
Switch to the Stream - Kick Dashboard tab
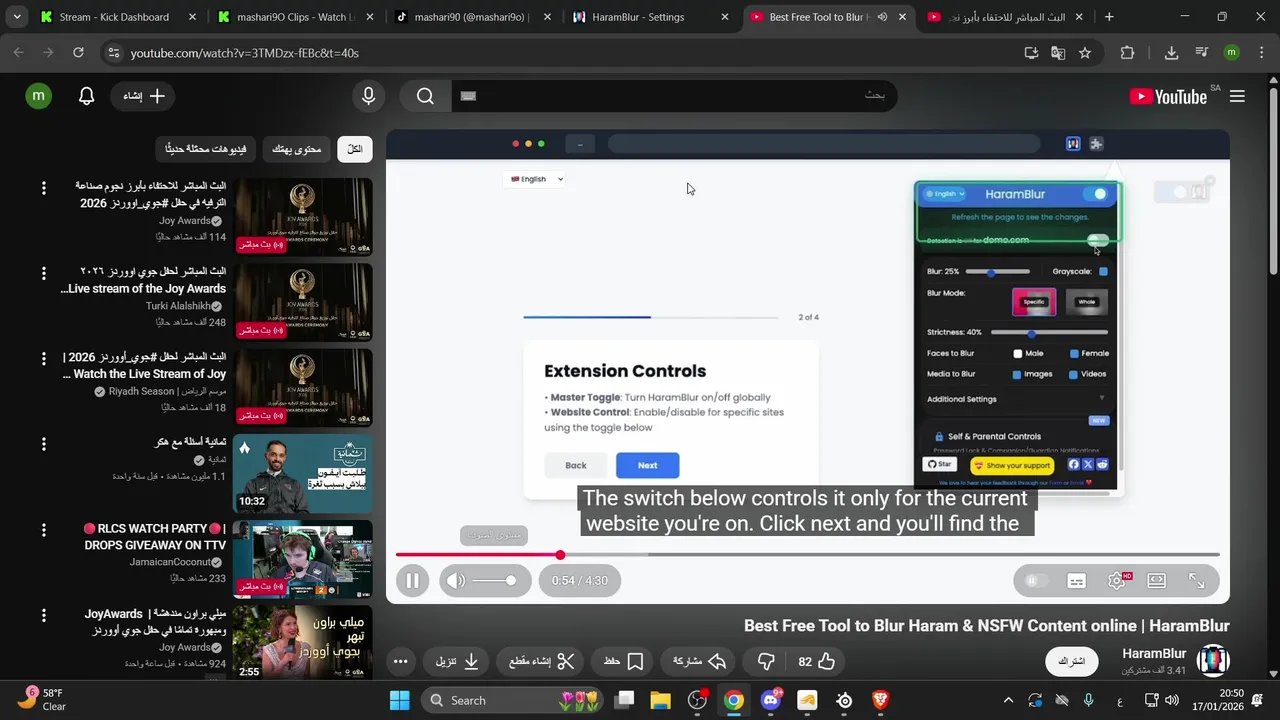[x=105, y=17]
